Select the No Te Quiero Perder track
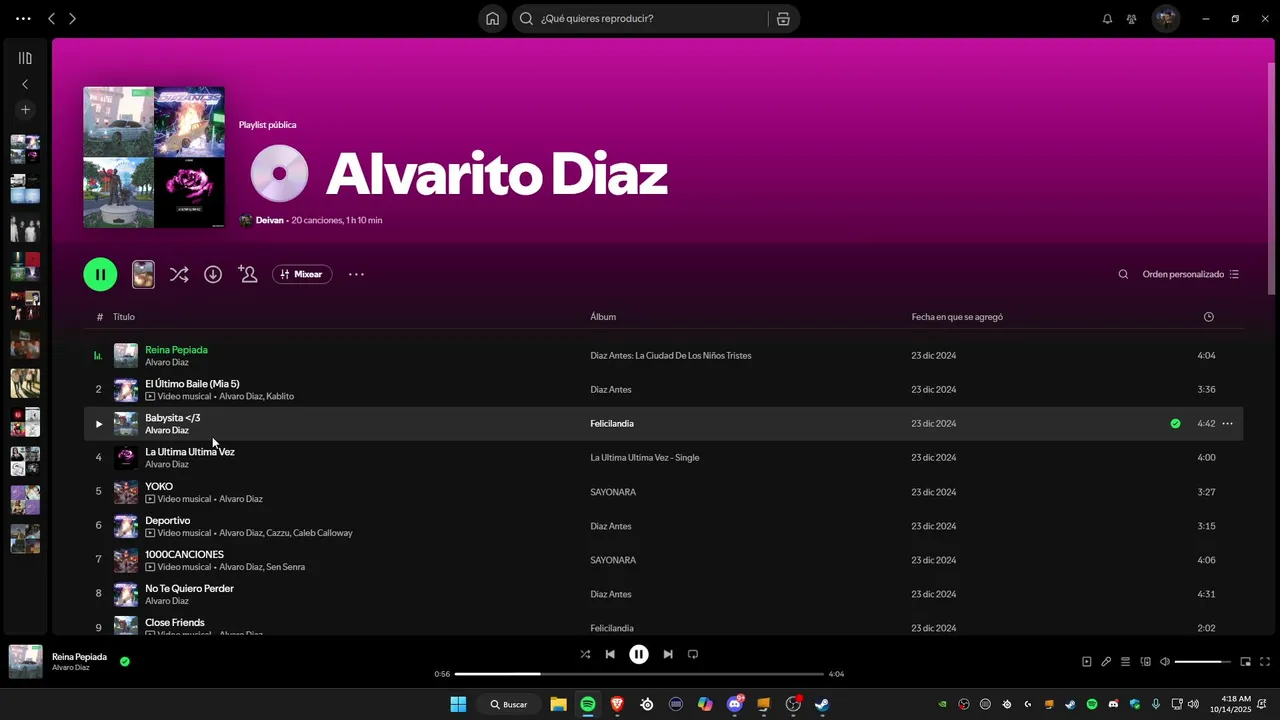Image resolution: width=1280 pixels, height=720 pixels. (189, 588)
